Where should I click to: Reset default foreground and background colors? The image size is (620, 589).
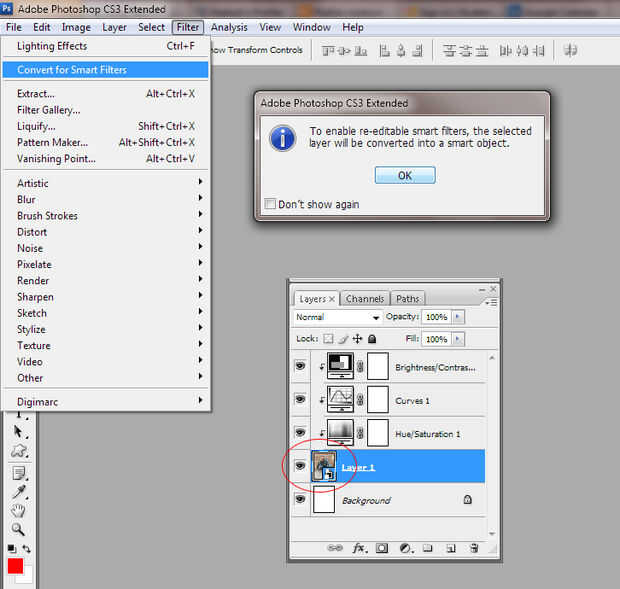(12, 548)
